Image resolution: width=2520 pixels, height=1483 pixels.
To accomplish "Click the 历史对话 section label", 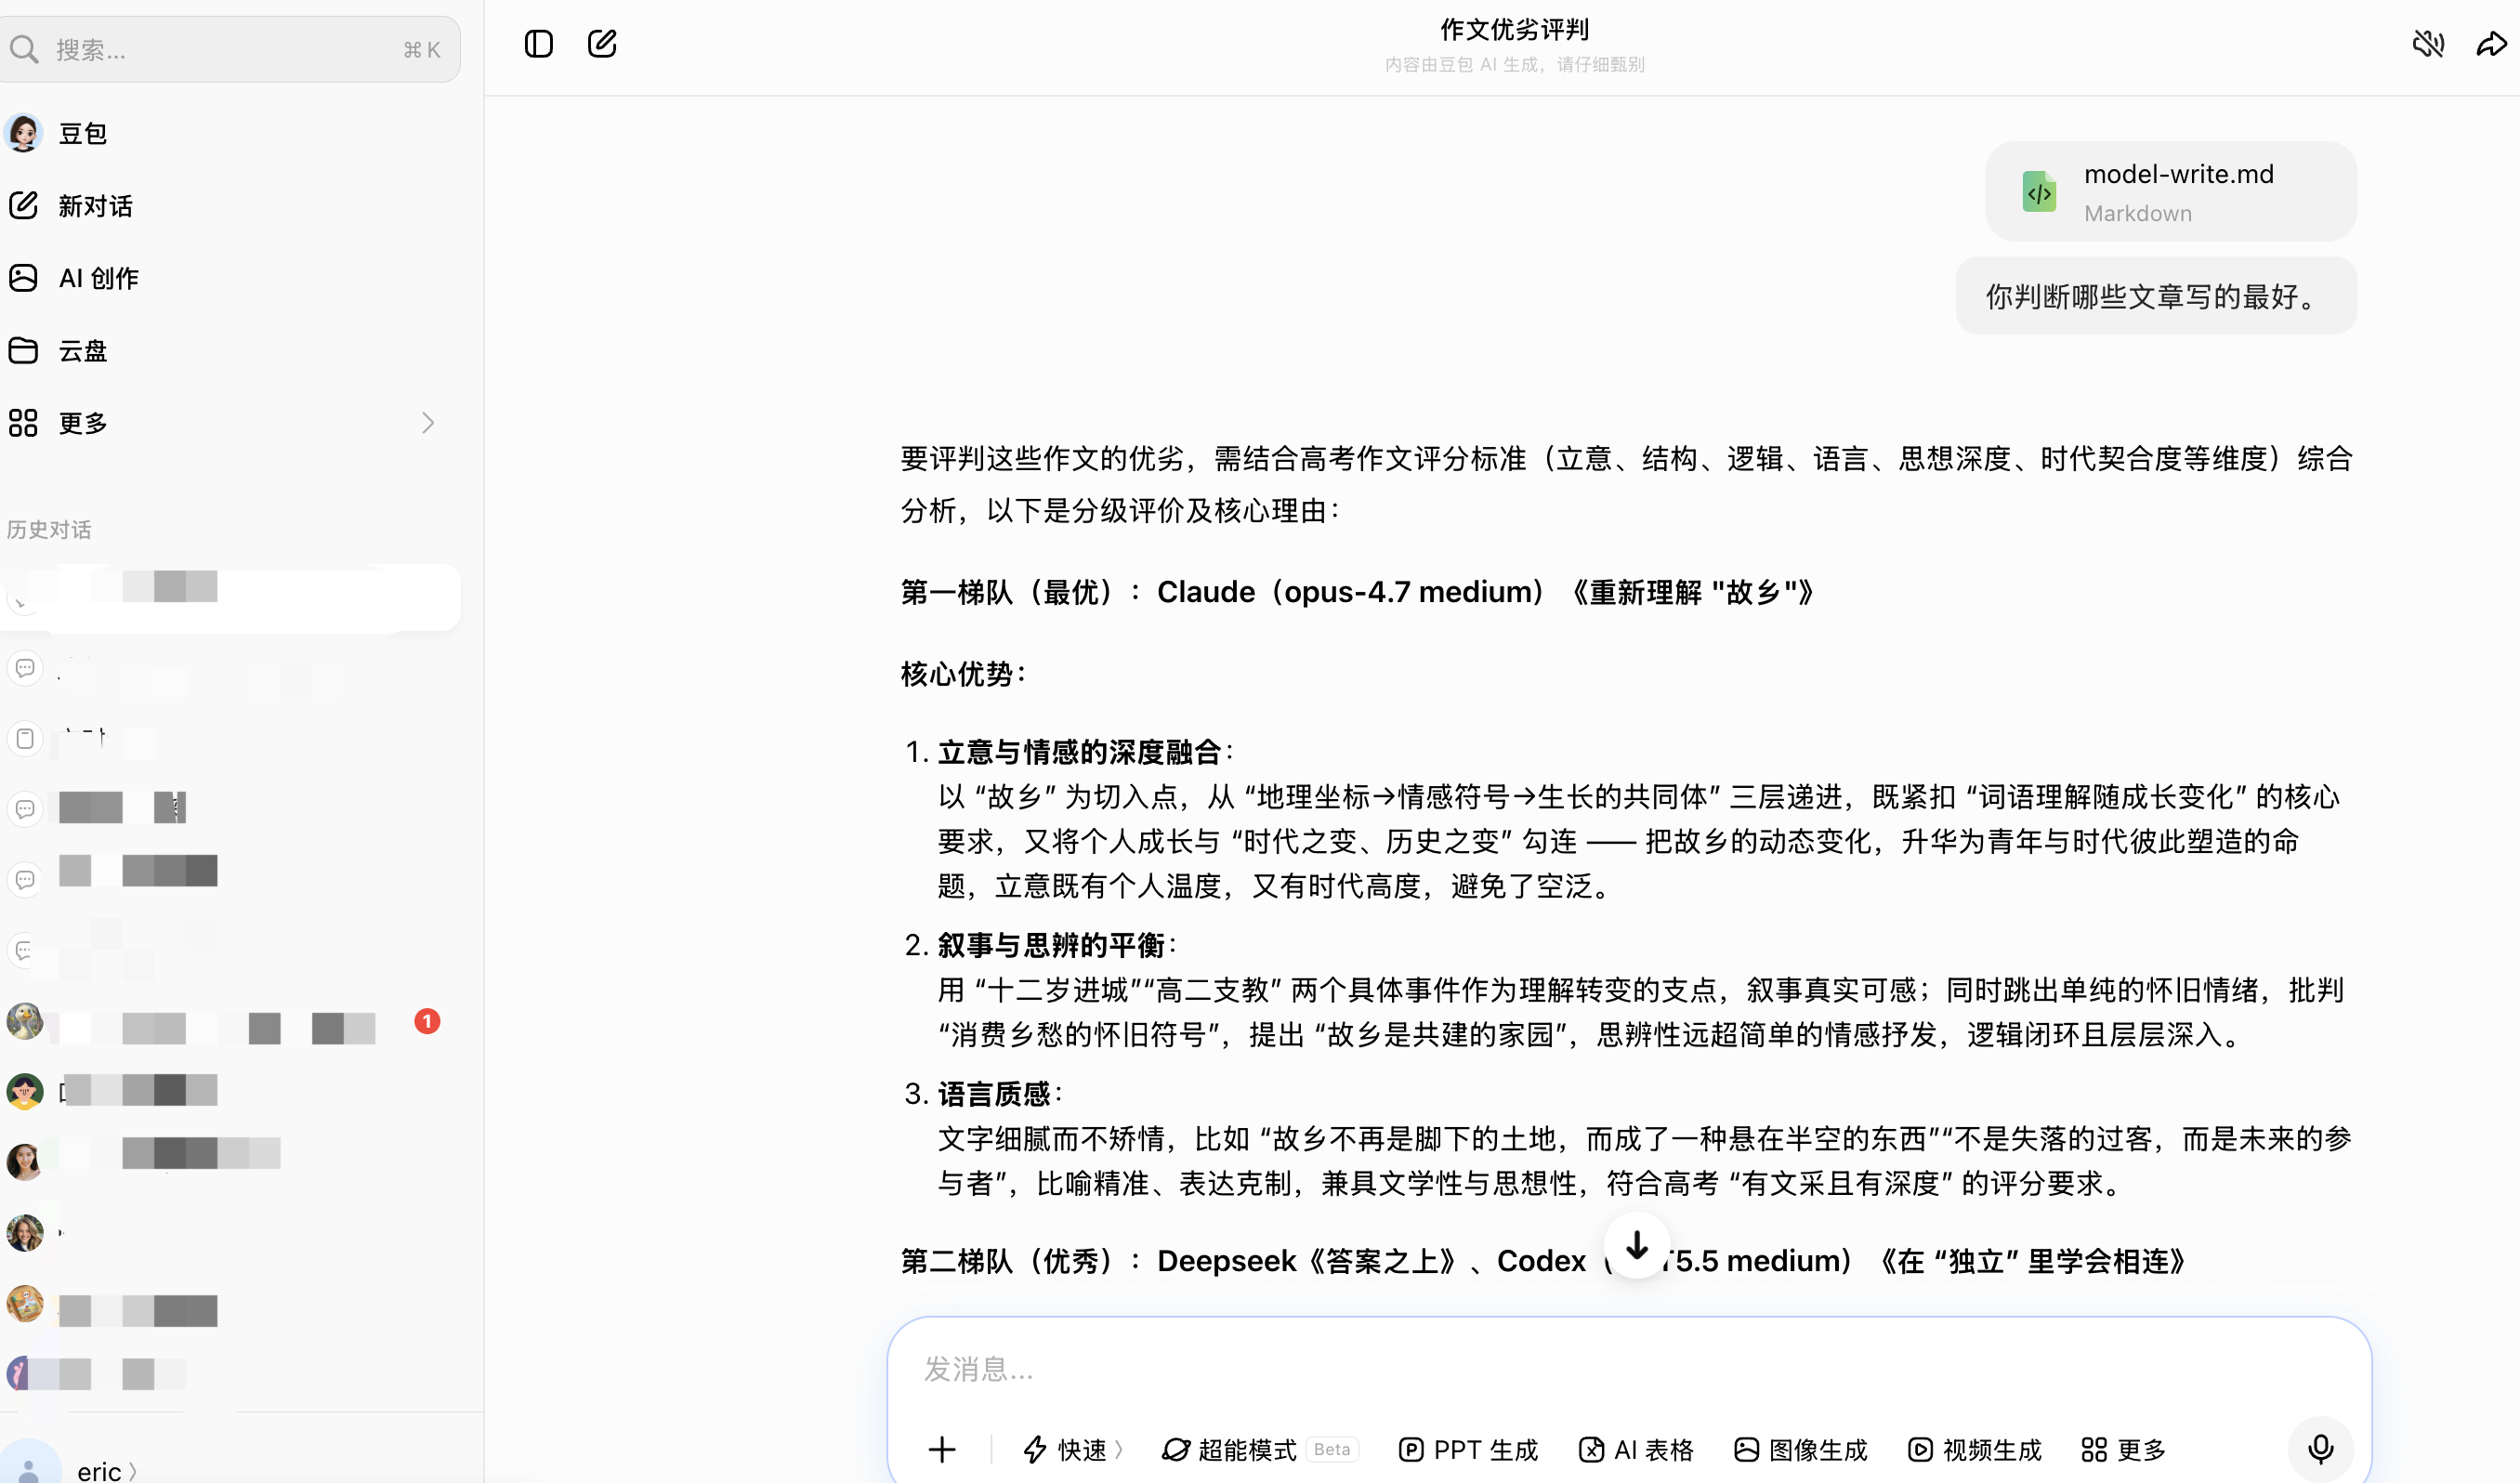I will tap(49, 529).
